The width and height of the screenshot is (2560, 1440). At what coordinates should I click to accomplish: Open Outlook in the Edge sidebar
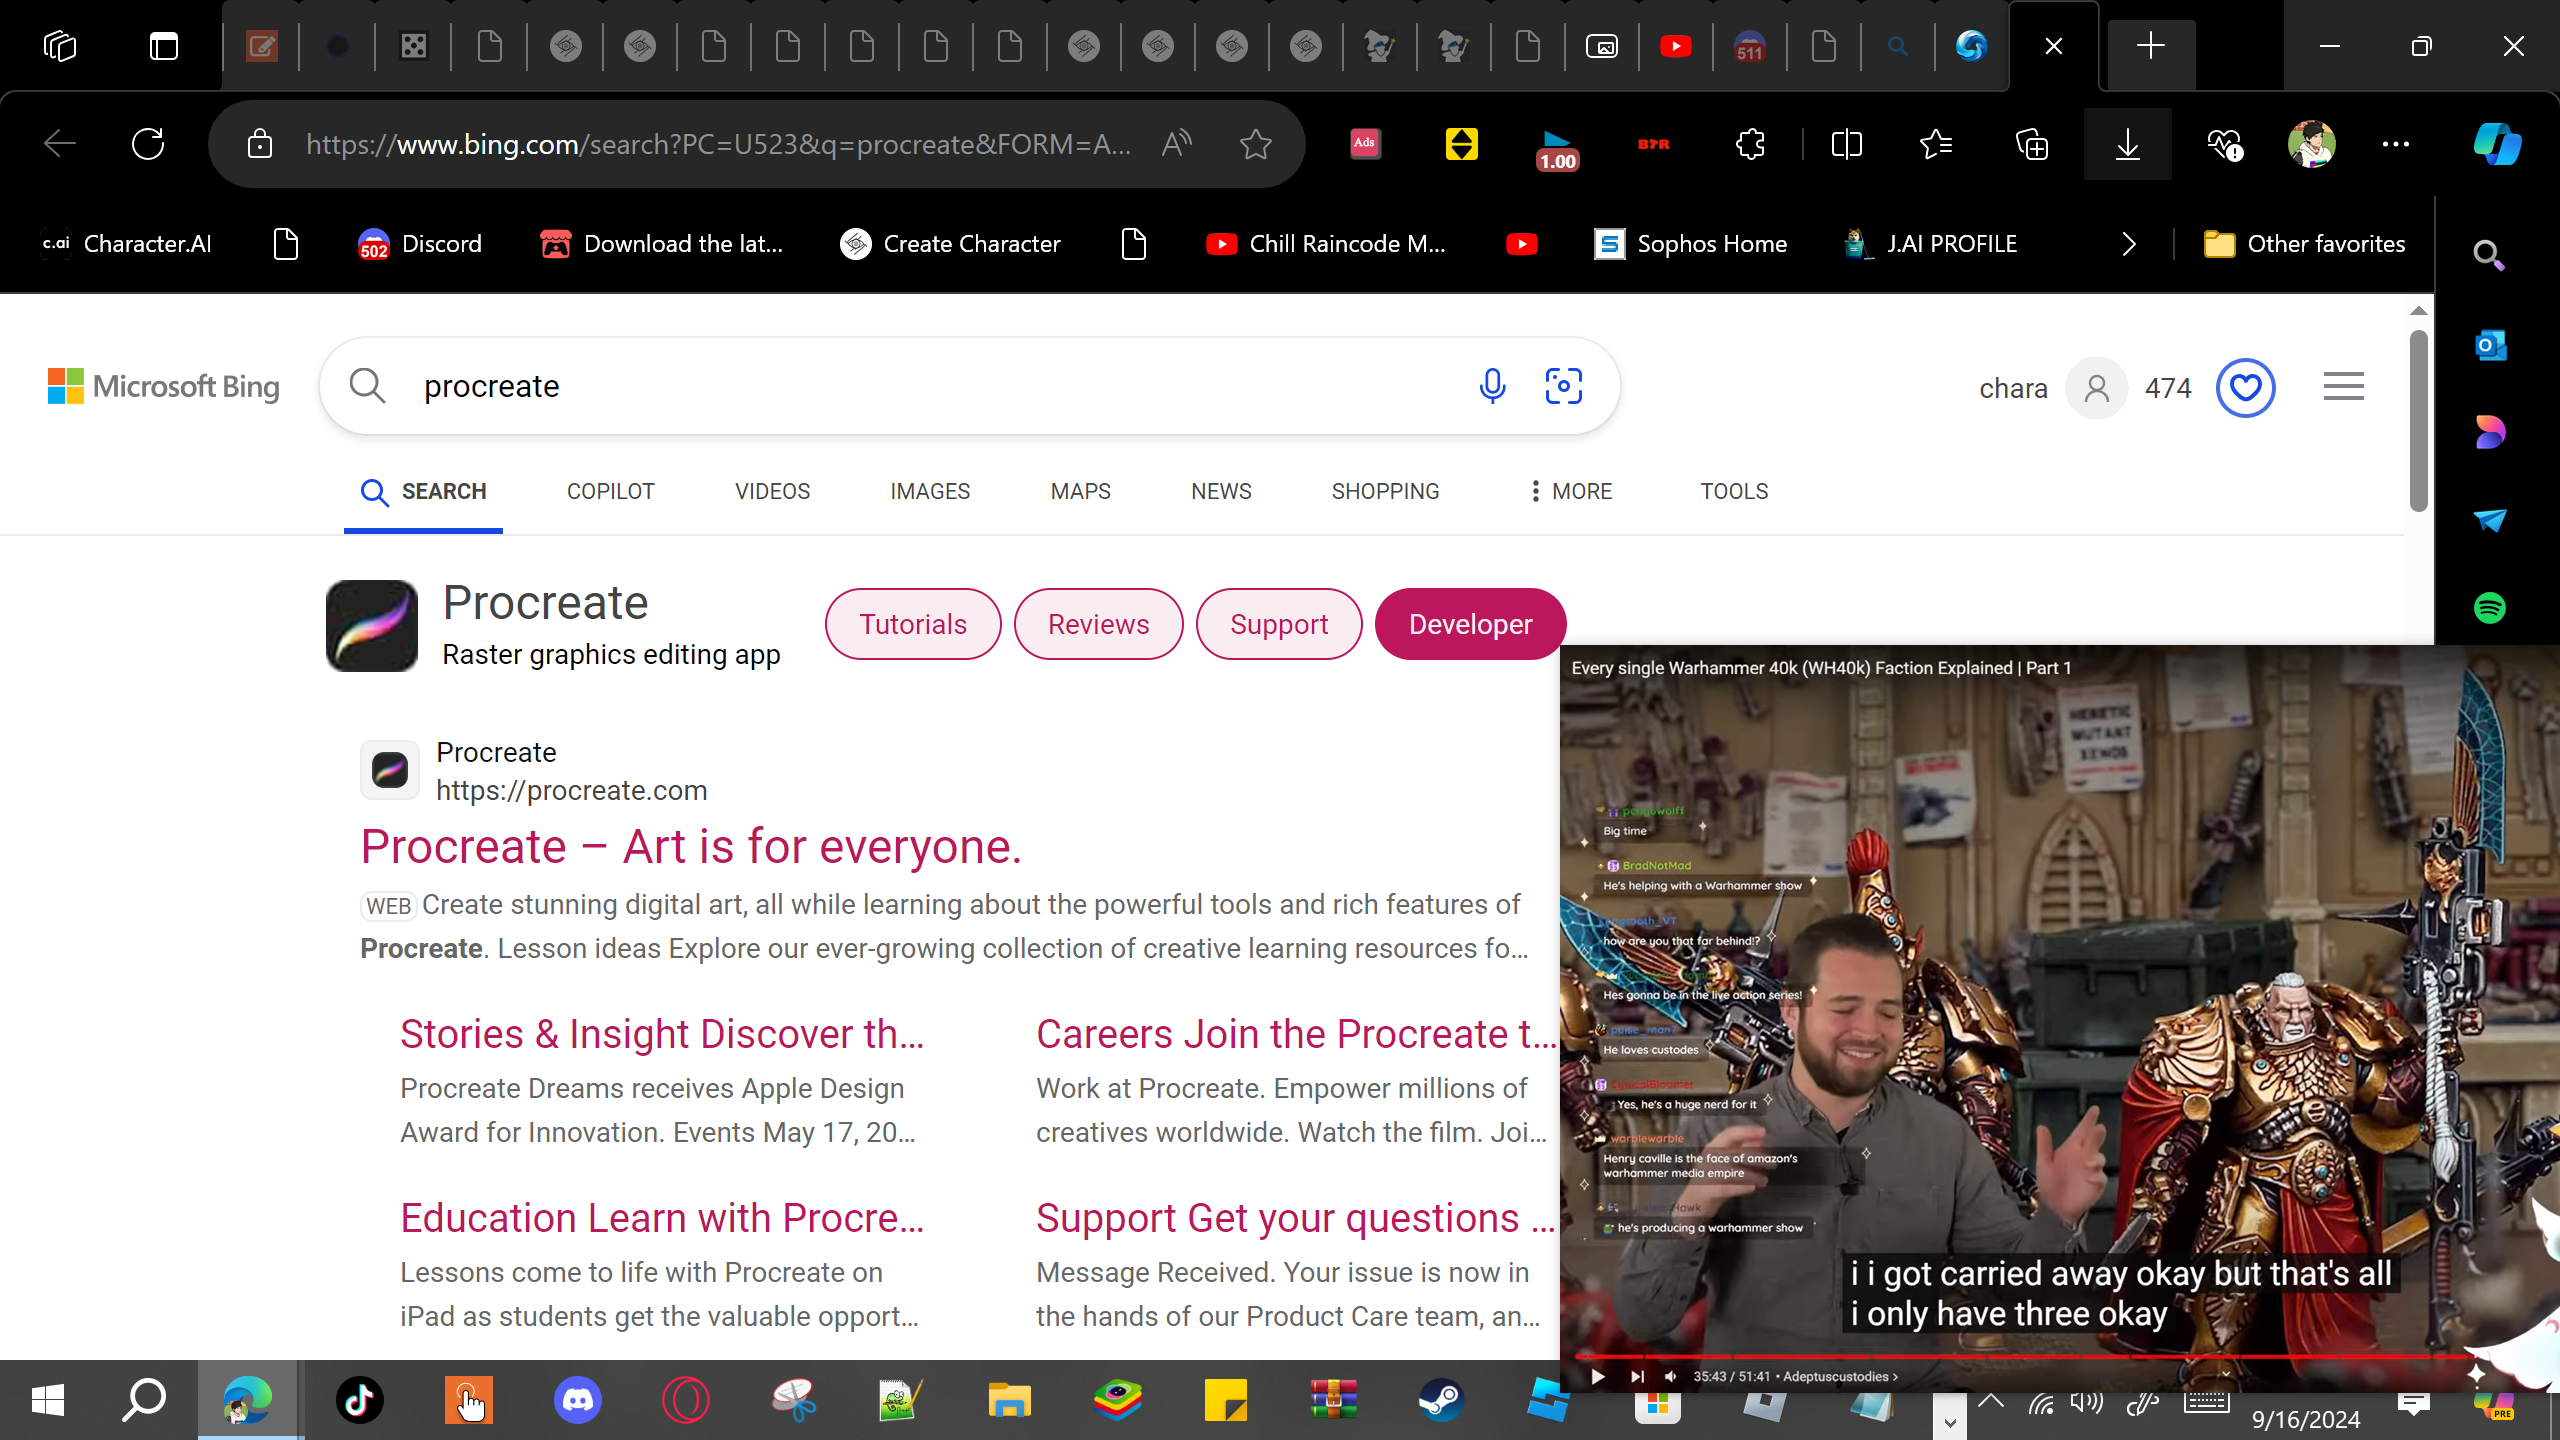pyautogui.click(x=2489, y=345)
